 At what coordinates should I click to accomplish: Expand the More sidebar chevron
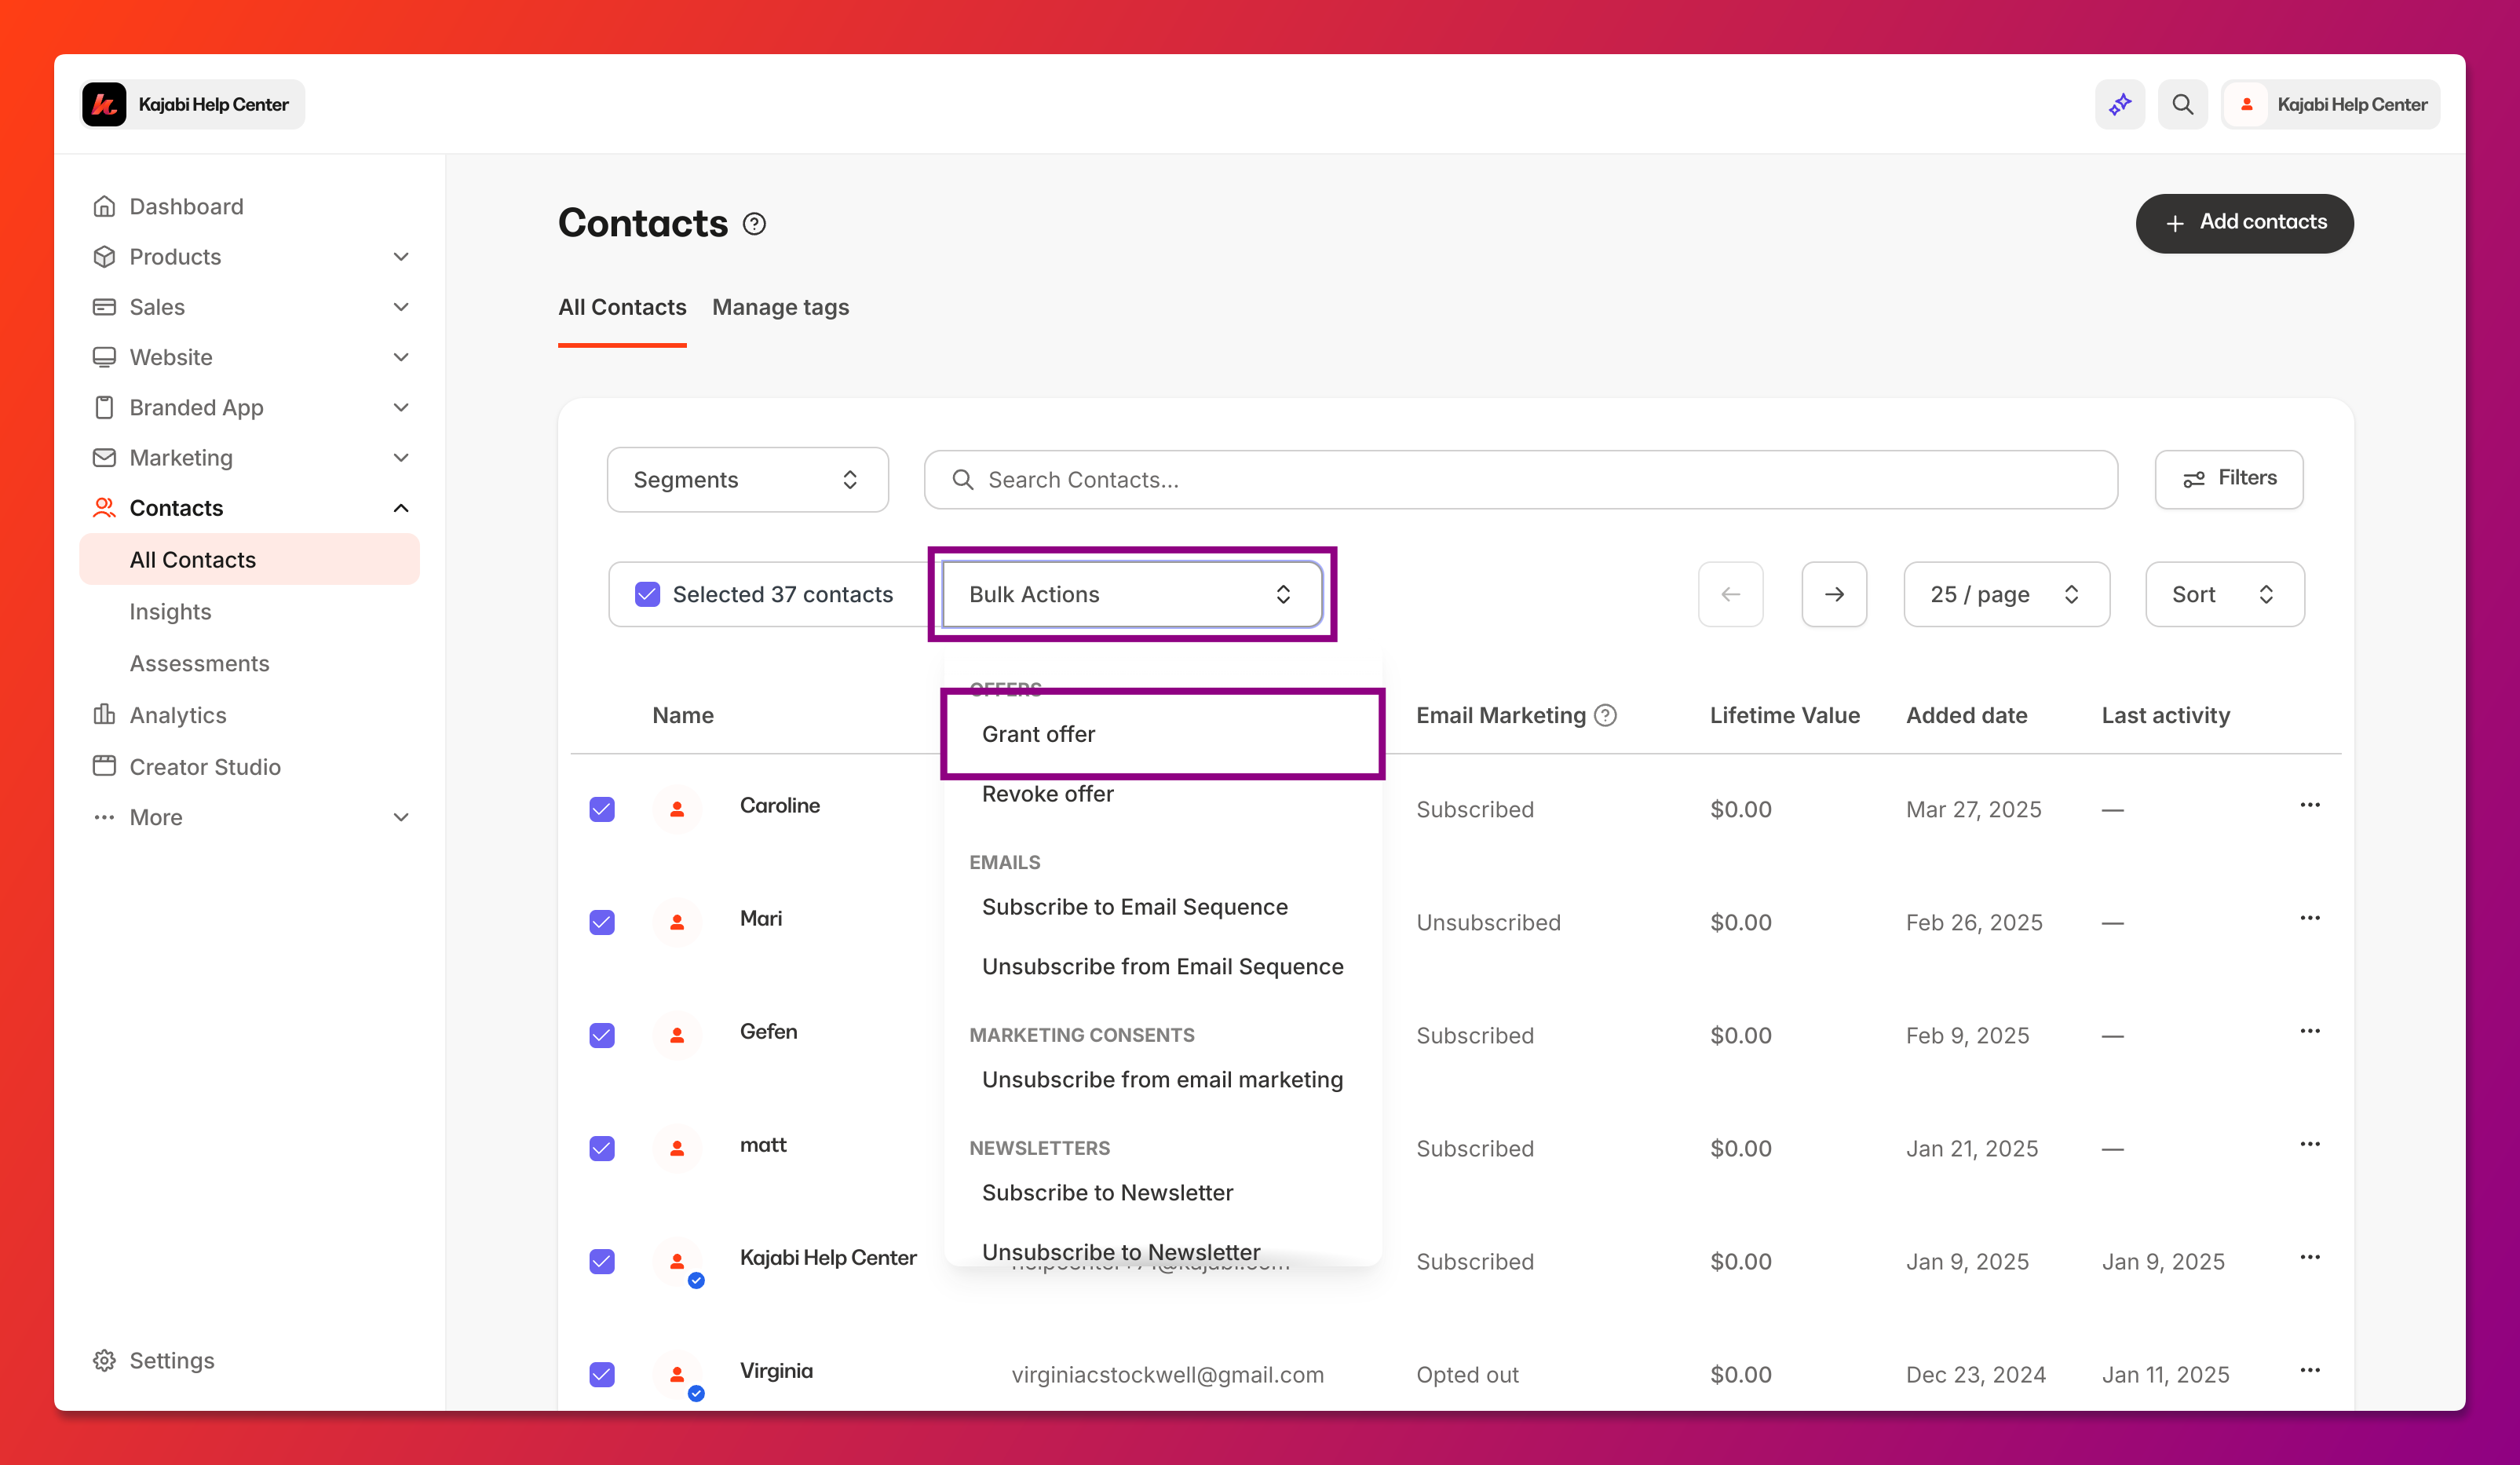point(401,817)
